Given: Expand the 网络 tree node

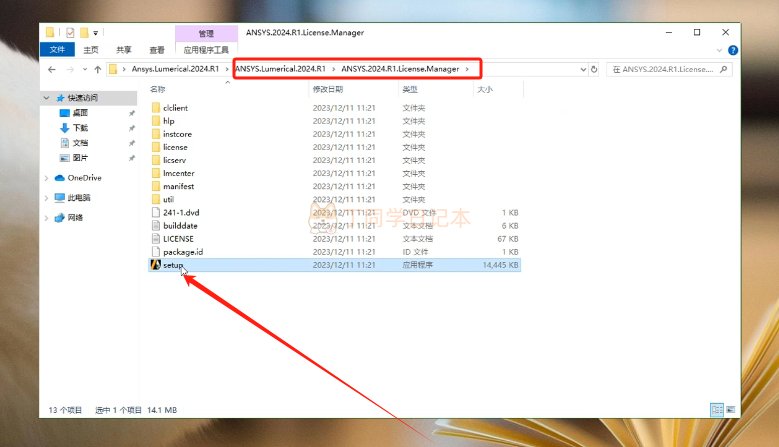Looking at the screenshot, I should pyautogui.click(x=47, y=218).
